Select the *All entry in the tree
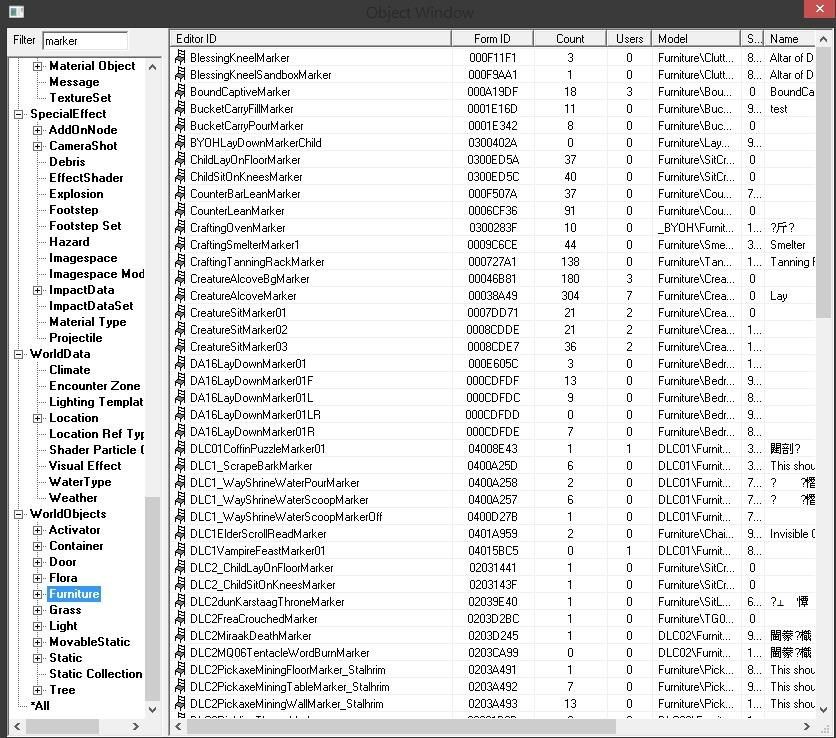This screenshot has width=836, height=738. click(40, 706)
